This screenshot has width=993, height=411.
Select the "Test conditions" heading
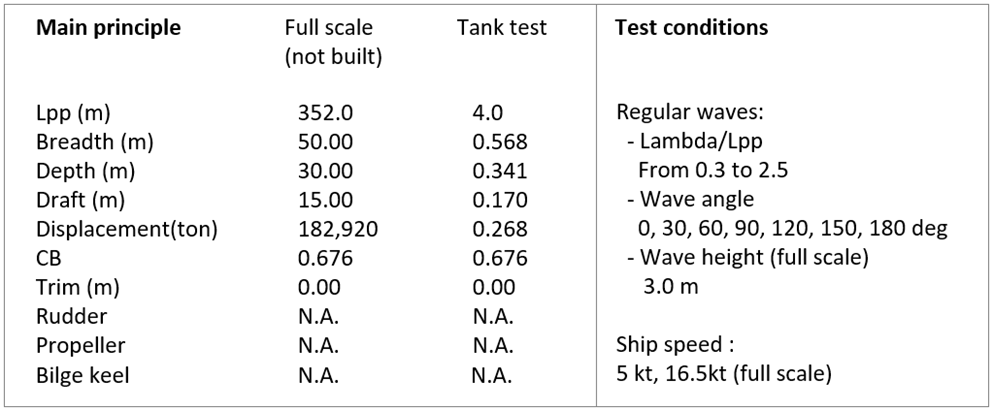pos(692,28)
